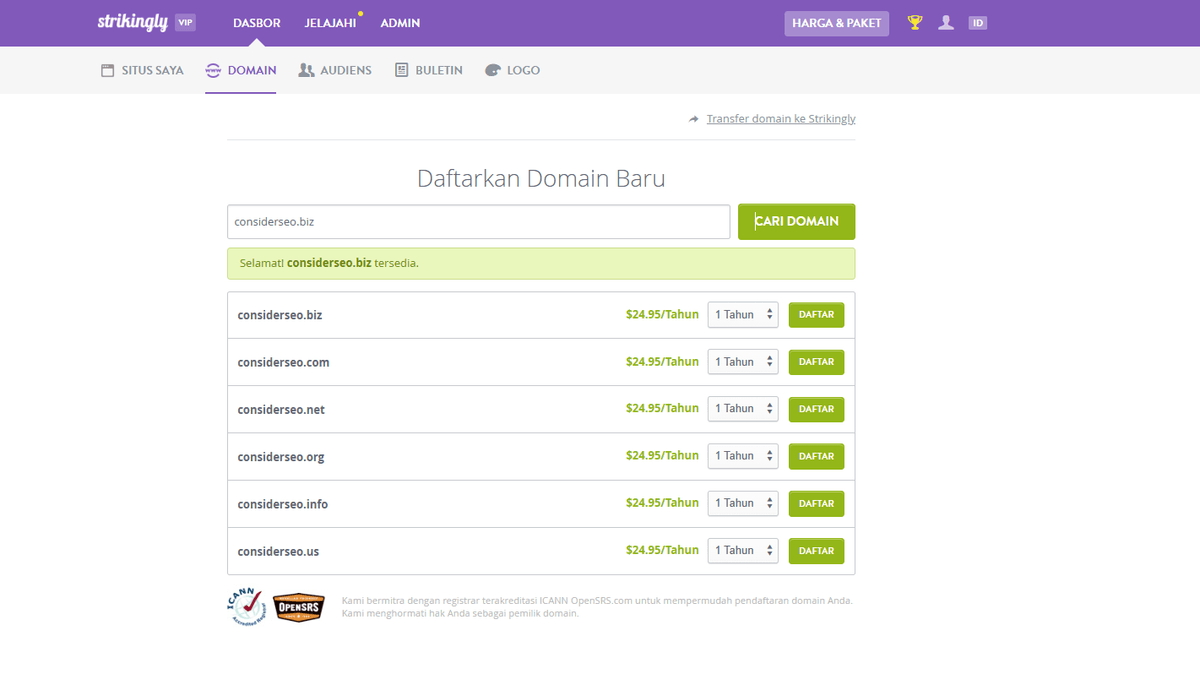
Task: Open year dropdown for considerseo.us
Action: point(743,551)
